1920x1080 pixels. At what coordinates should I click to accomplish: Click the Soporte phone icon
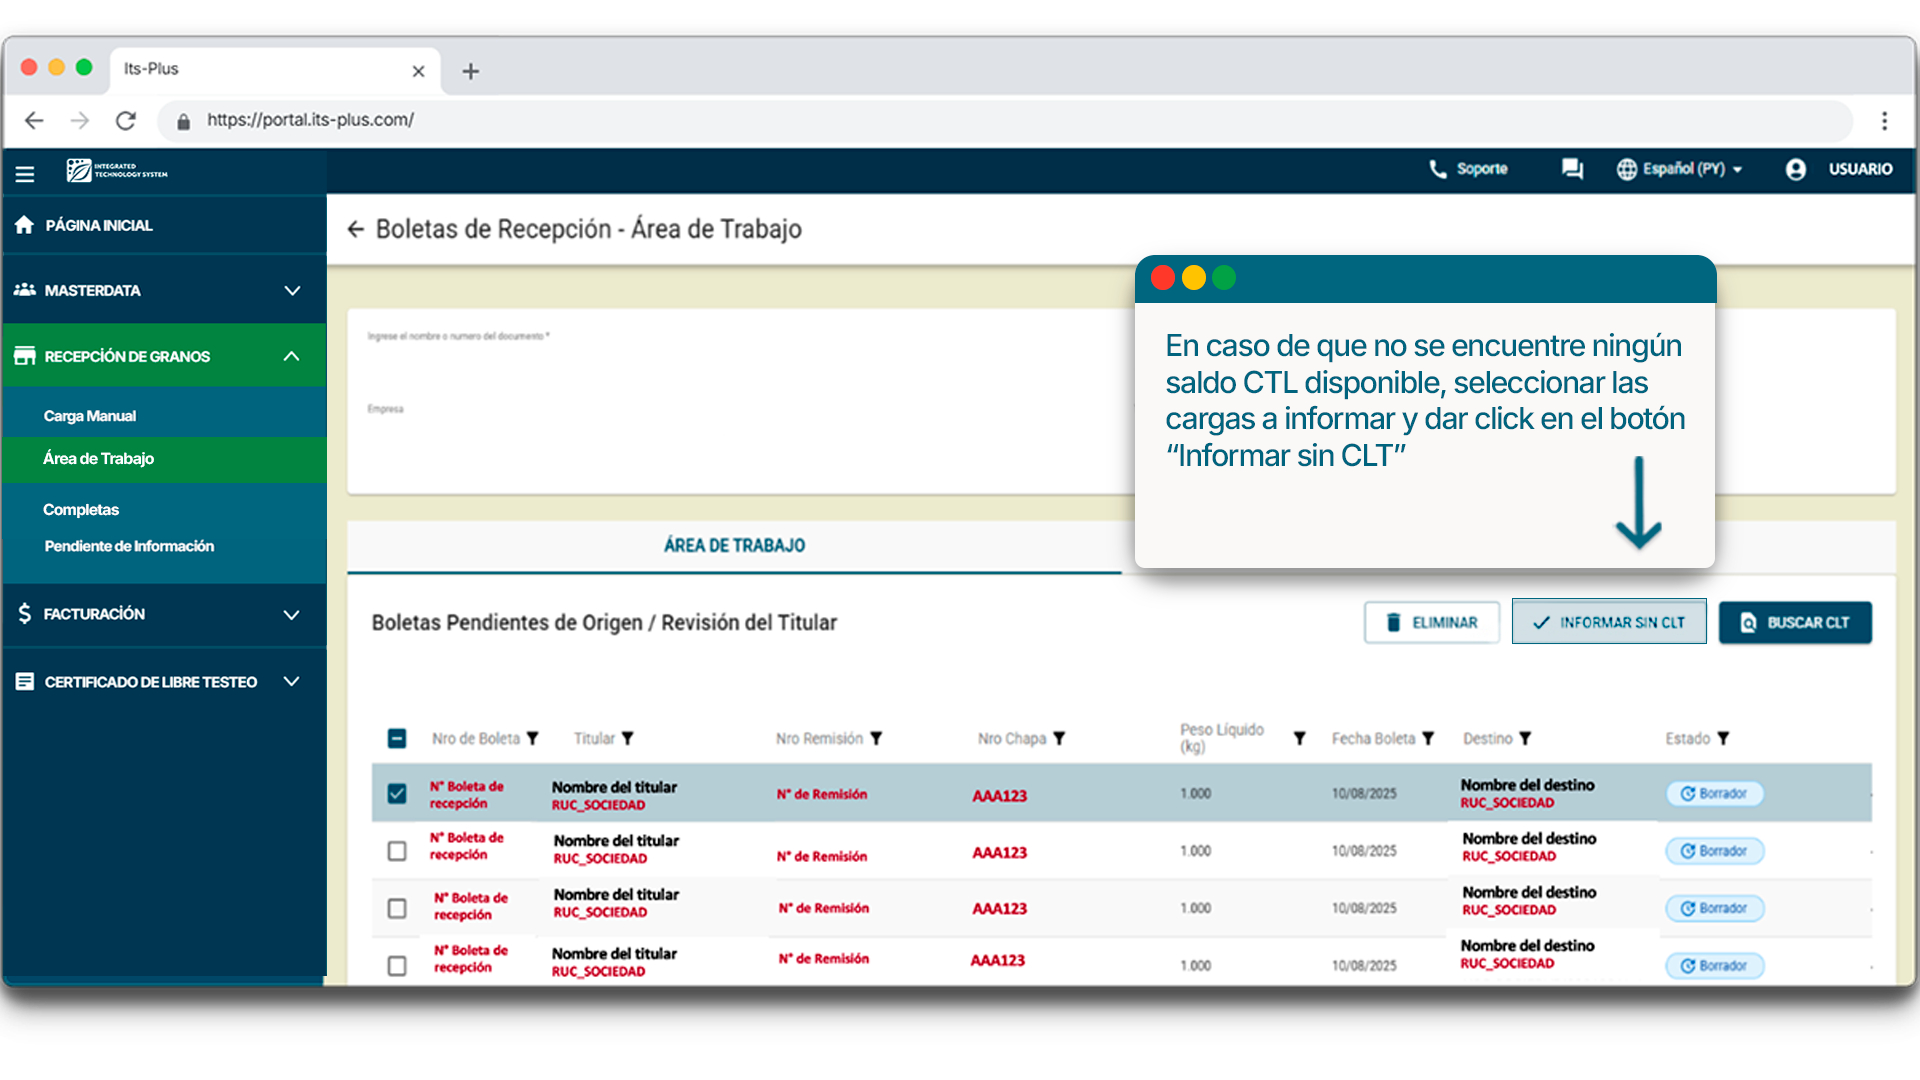coord(1437,169)
